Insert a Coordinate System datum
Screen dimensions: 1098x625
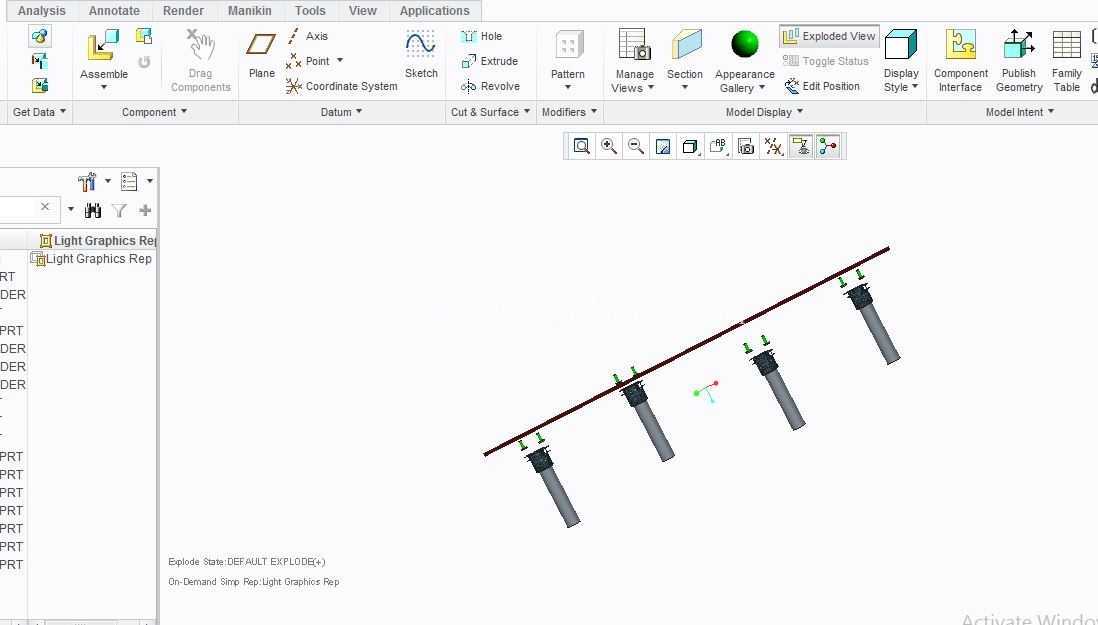click(342, 86)
